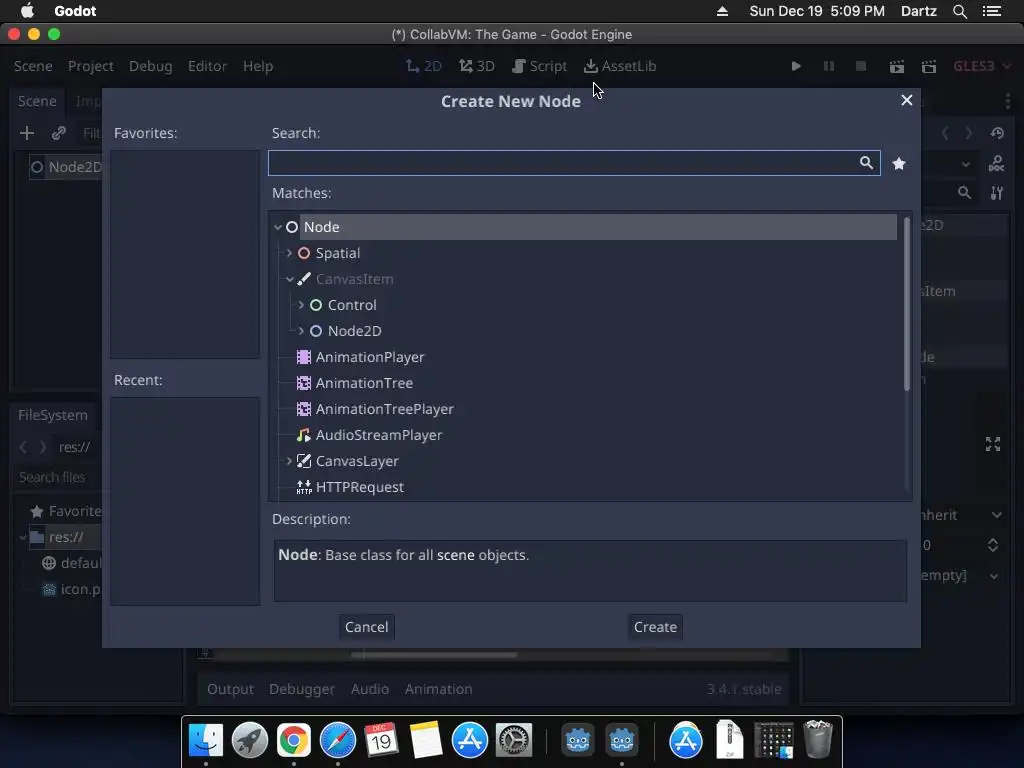Open the Debugger bottom panel
This screenshot has width=1024, height=768.
point(302,689)
